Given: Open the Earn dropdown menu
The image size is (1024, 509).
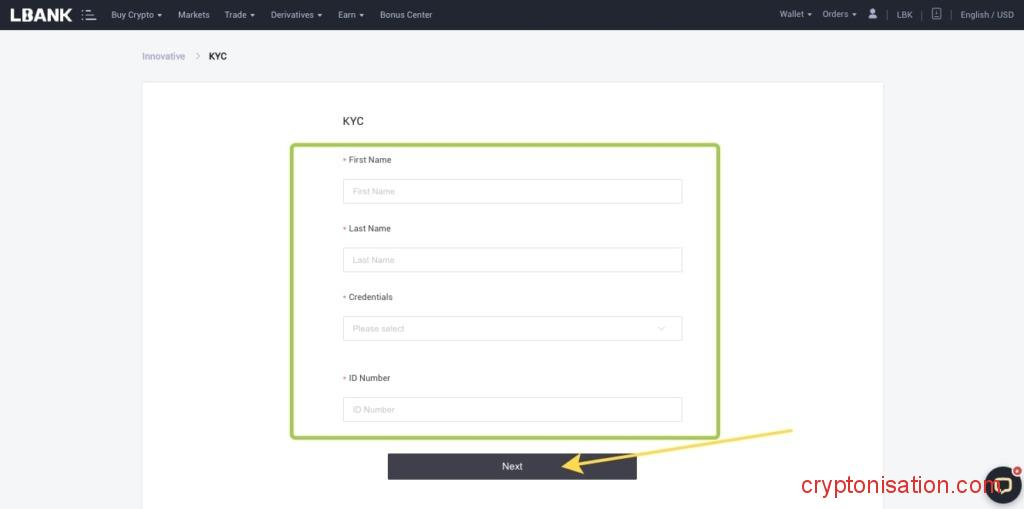Looking at the screenshot, I should pyautogui.click(x=351, y=15).
